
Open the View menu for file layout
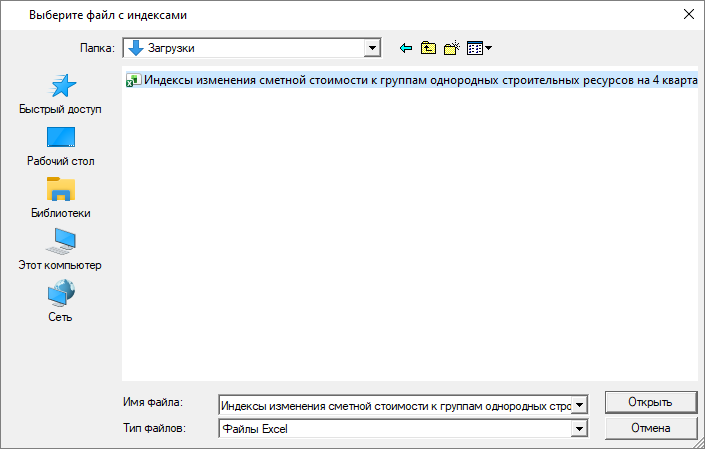coord(479,47)
